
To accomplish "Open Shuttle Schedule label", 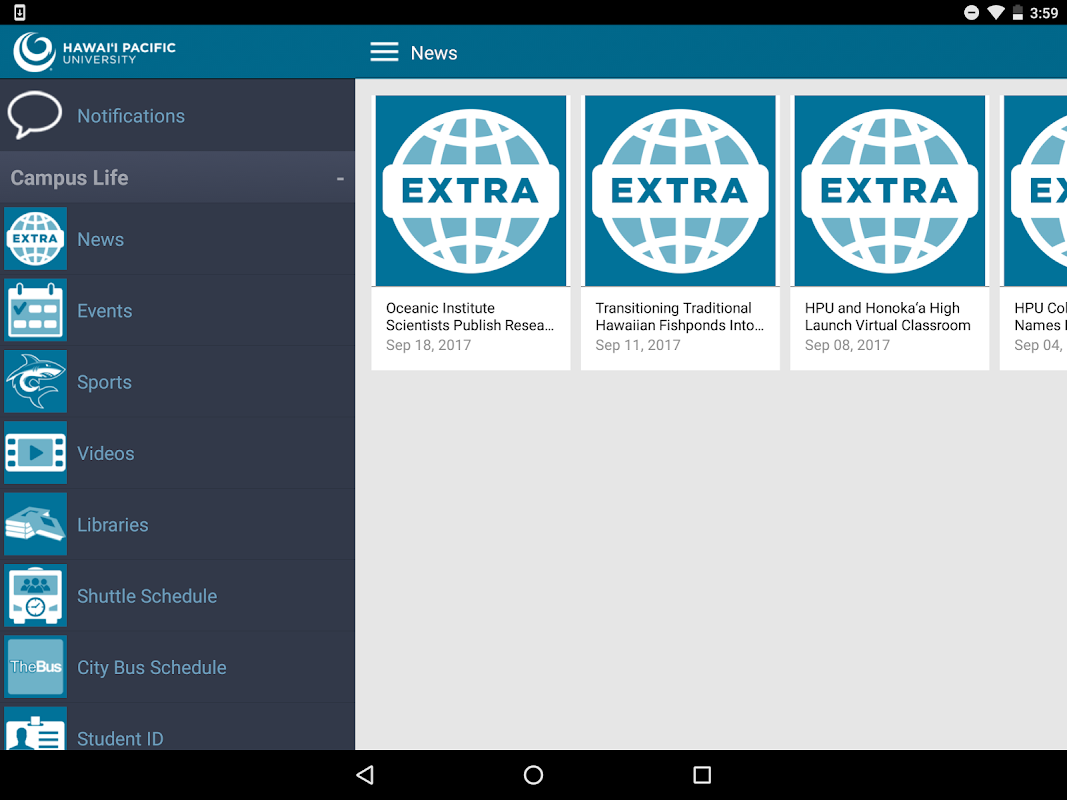I will coord(147,597).
